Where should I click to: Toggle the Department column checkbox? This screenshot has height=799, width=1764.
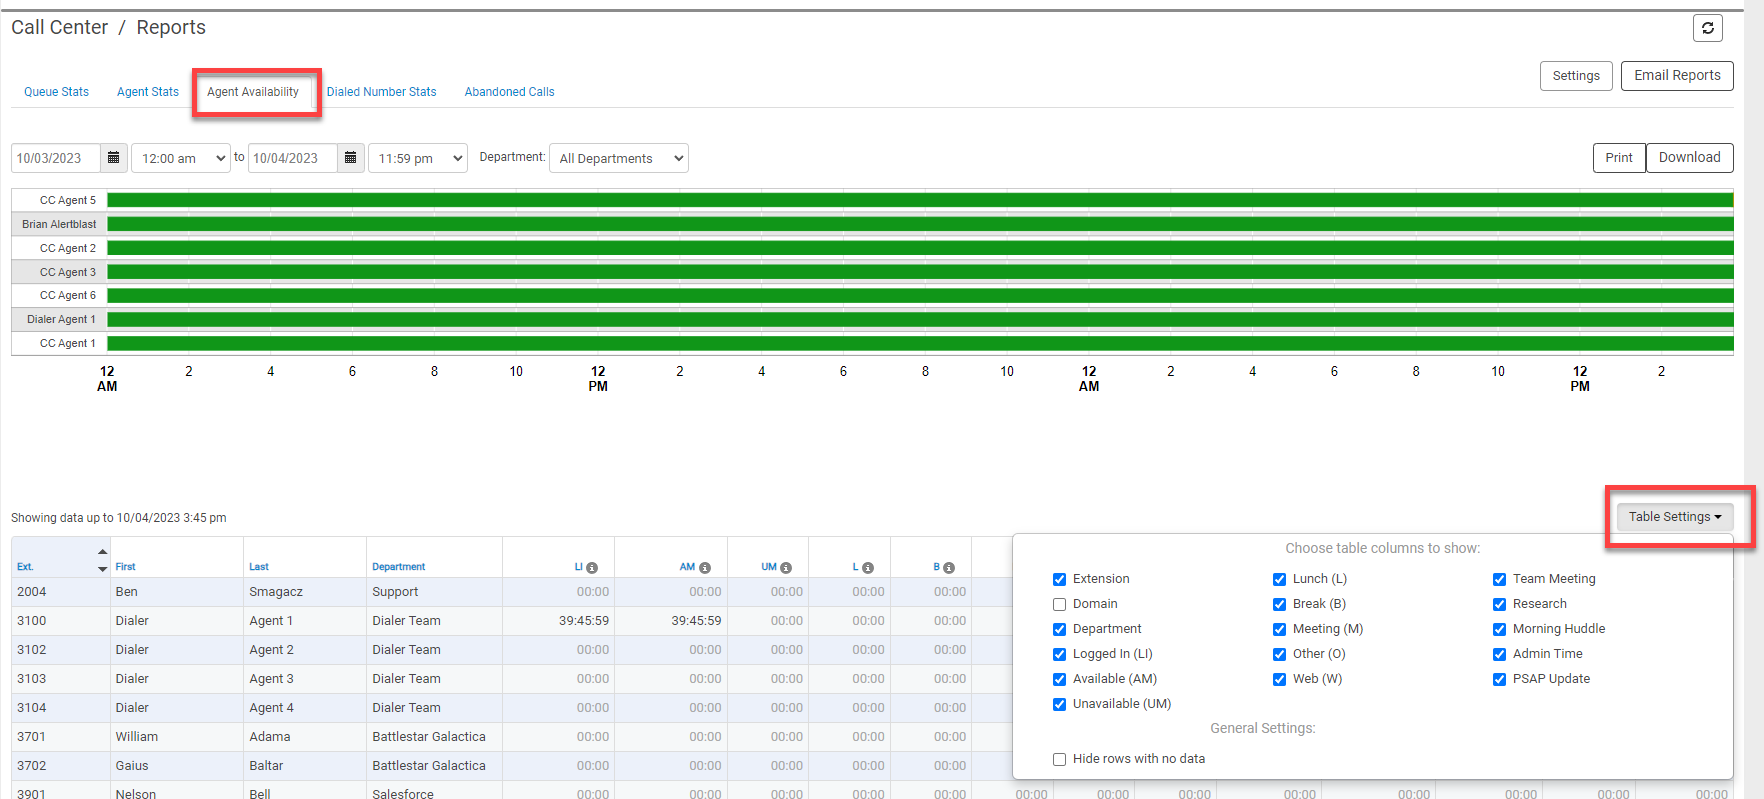(x=1059, y=629)
